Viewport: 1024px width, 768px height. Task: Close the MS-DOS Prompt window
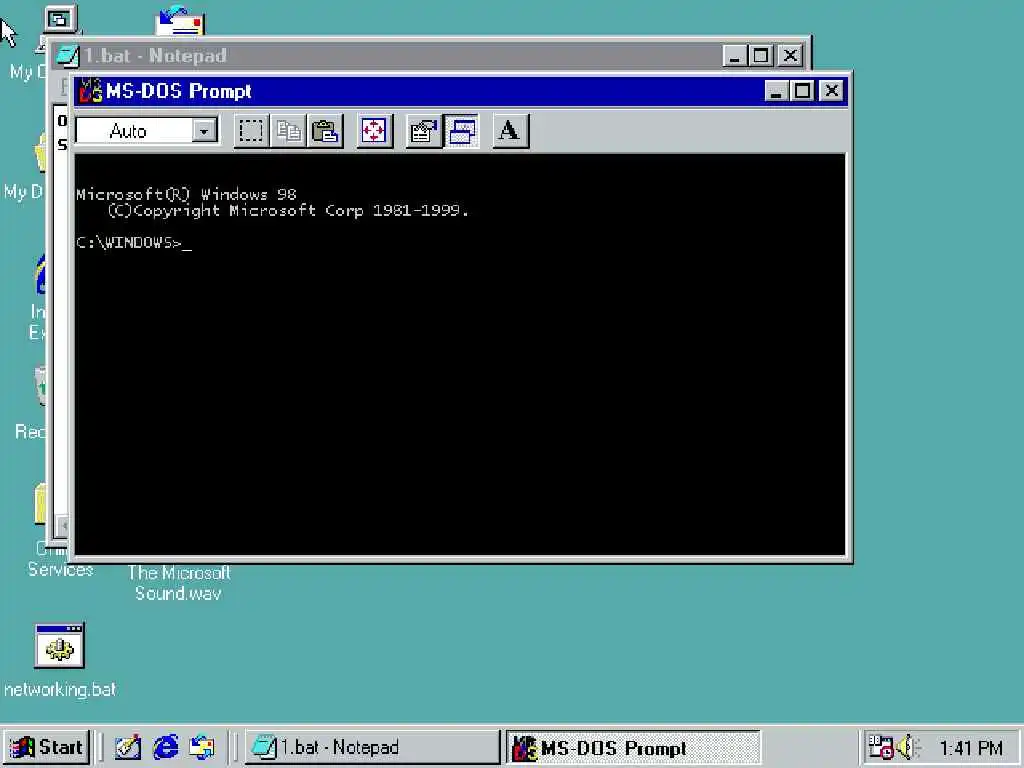point(831,91)
